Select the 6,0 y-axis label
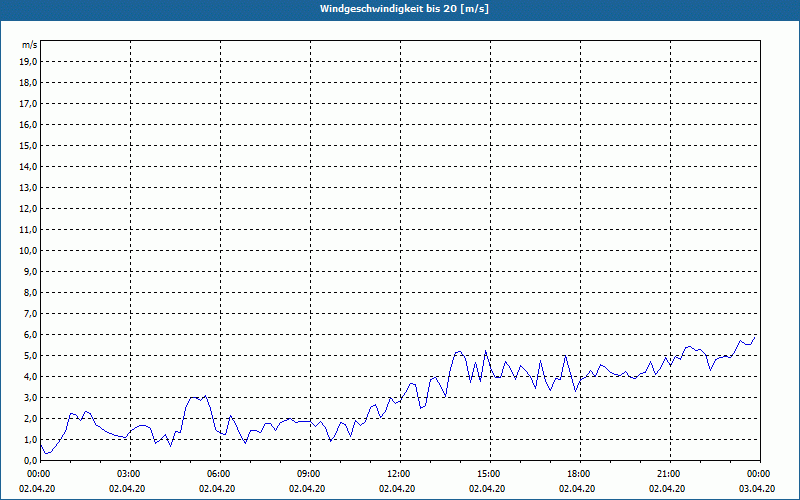This screenshot has width=800, height=500. 31,335
